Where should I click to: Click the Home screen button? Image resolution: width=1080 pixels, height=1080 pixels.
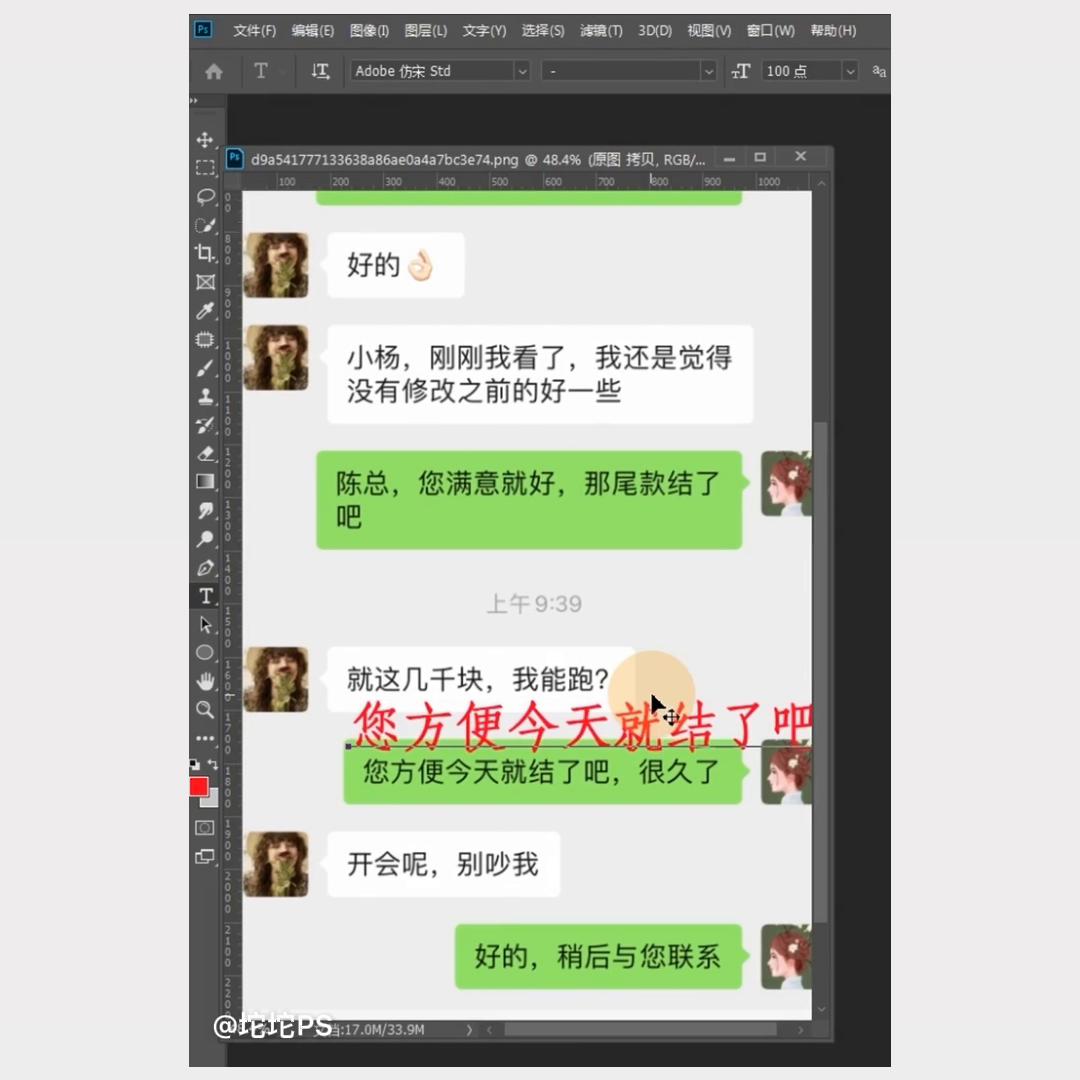211,71
